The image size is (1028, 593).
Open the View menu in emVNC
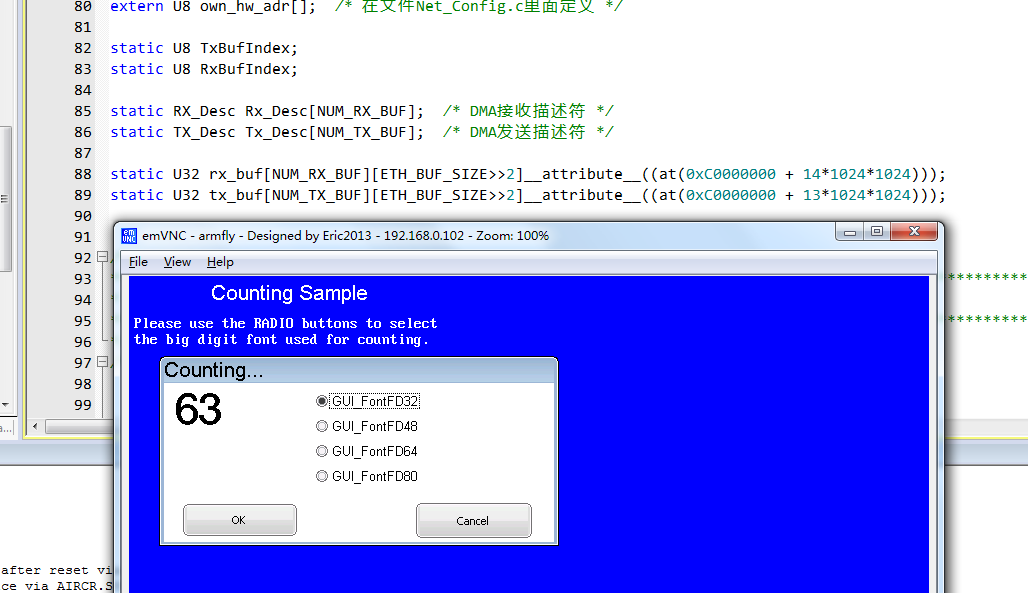point(177,262)
